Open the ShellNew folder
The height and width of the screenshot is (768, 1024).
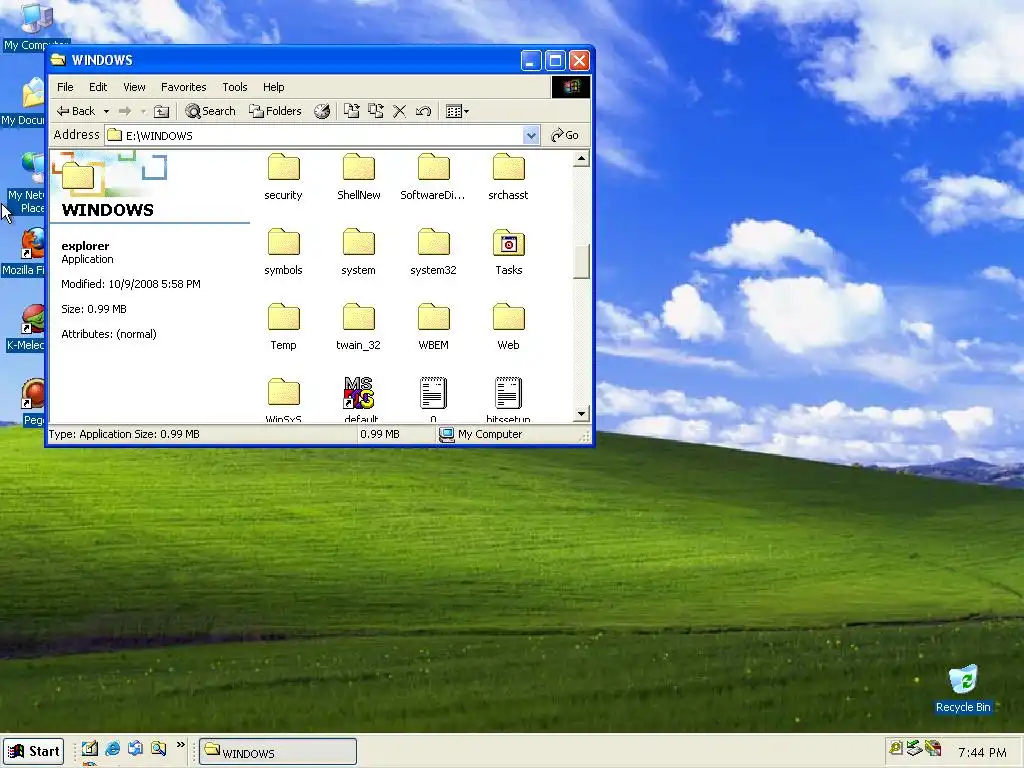tap(359, 176)
